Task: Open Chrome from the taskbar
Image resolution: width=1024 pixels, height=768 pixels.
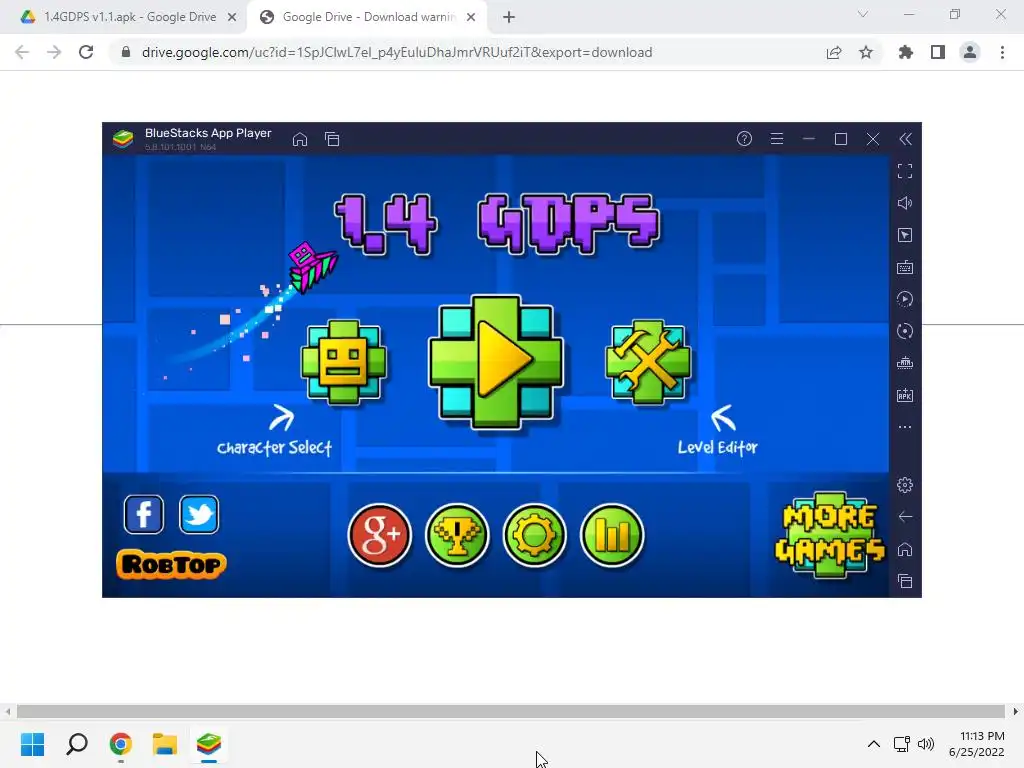Action: click(x=121, y=744)
